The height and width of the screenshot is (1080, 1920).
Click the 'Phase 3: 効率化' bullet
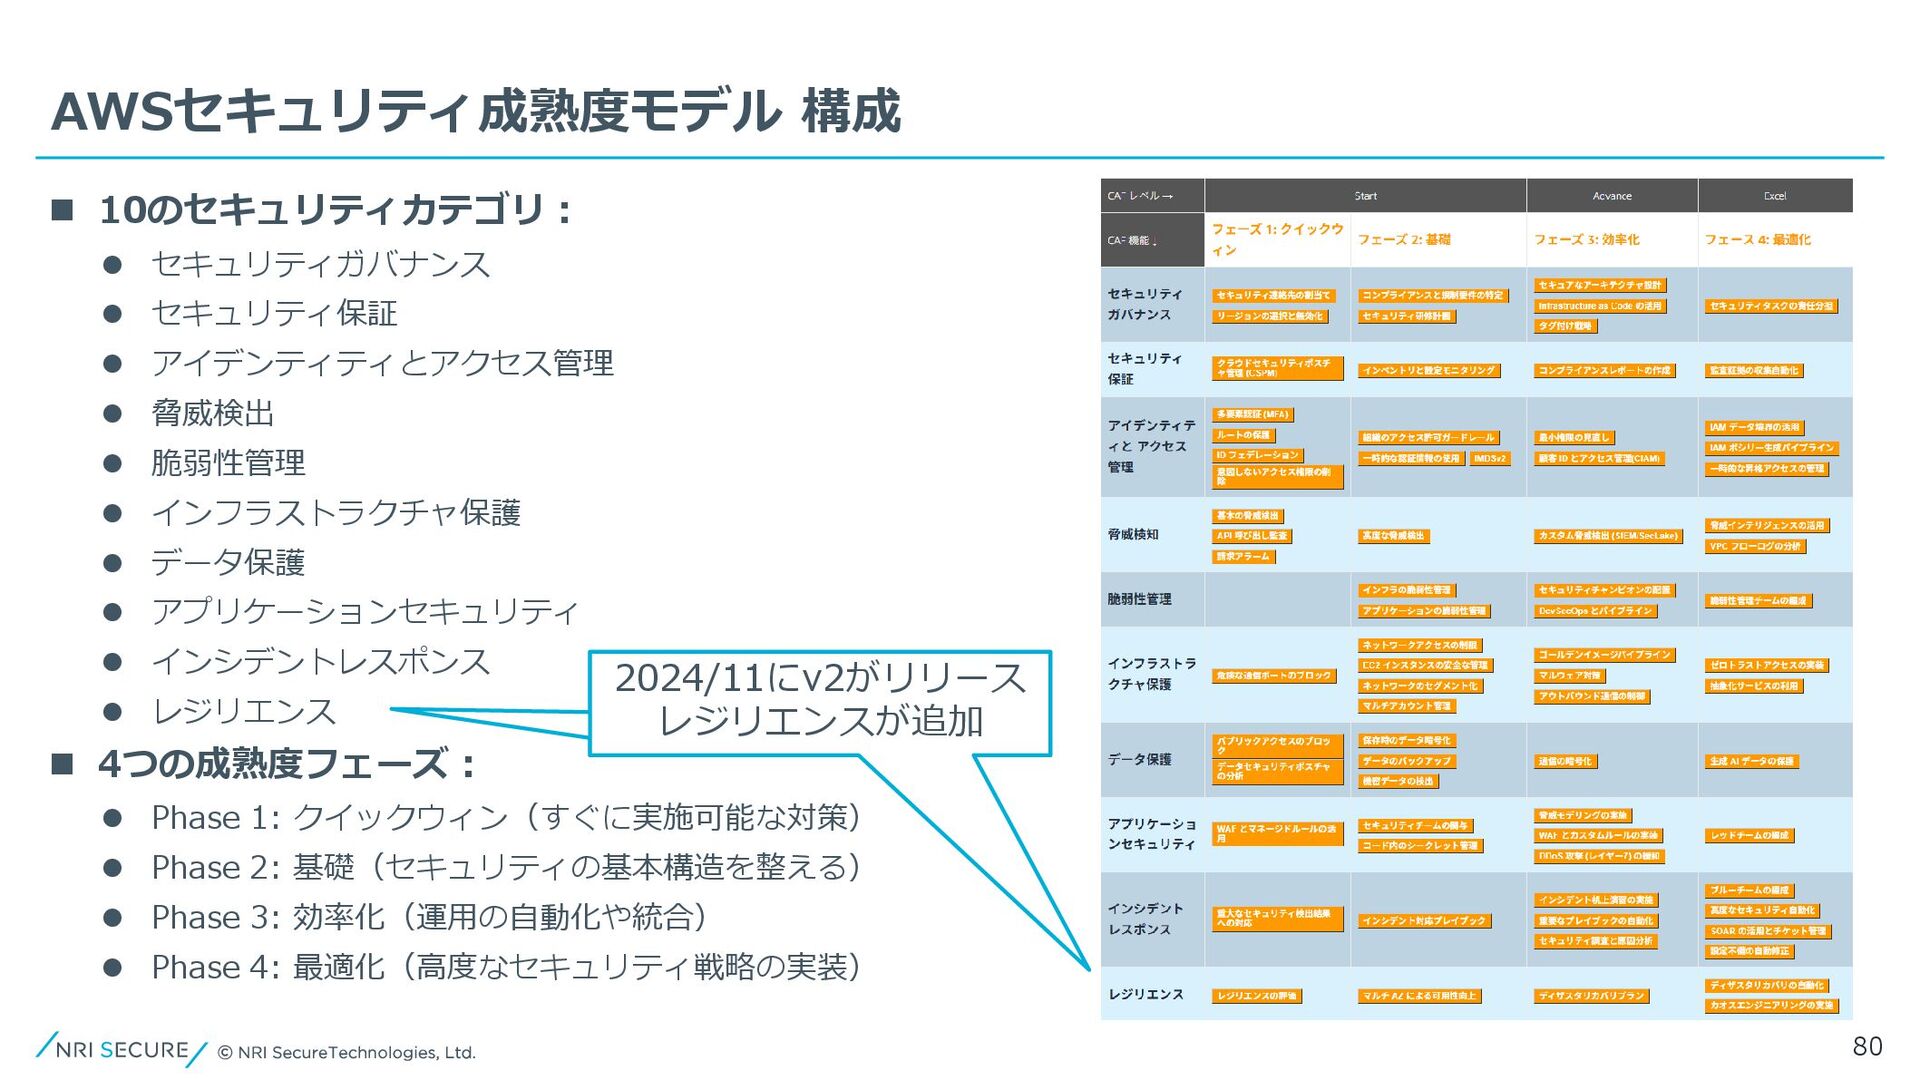tap(430, 918)
